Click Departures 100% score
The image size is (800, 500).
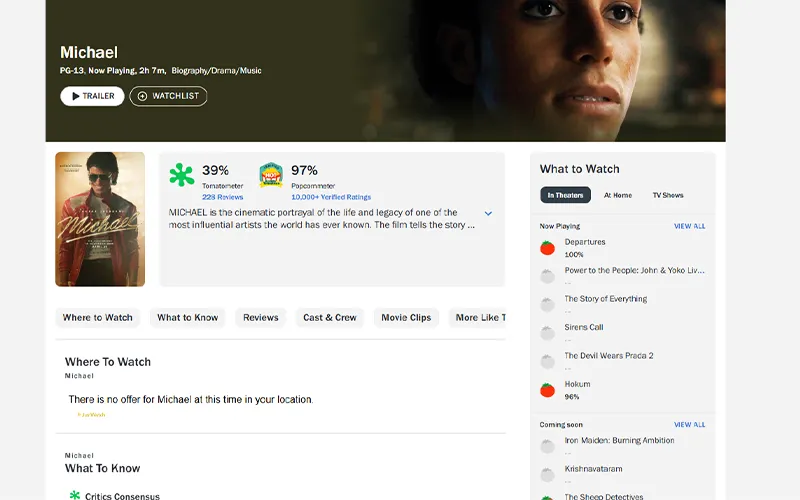tap(574, 255)
